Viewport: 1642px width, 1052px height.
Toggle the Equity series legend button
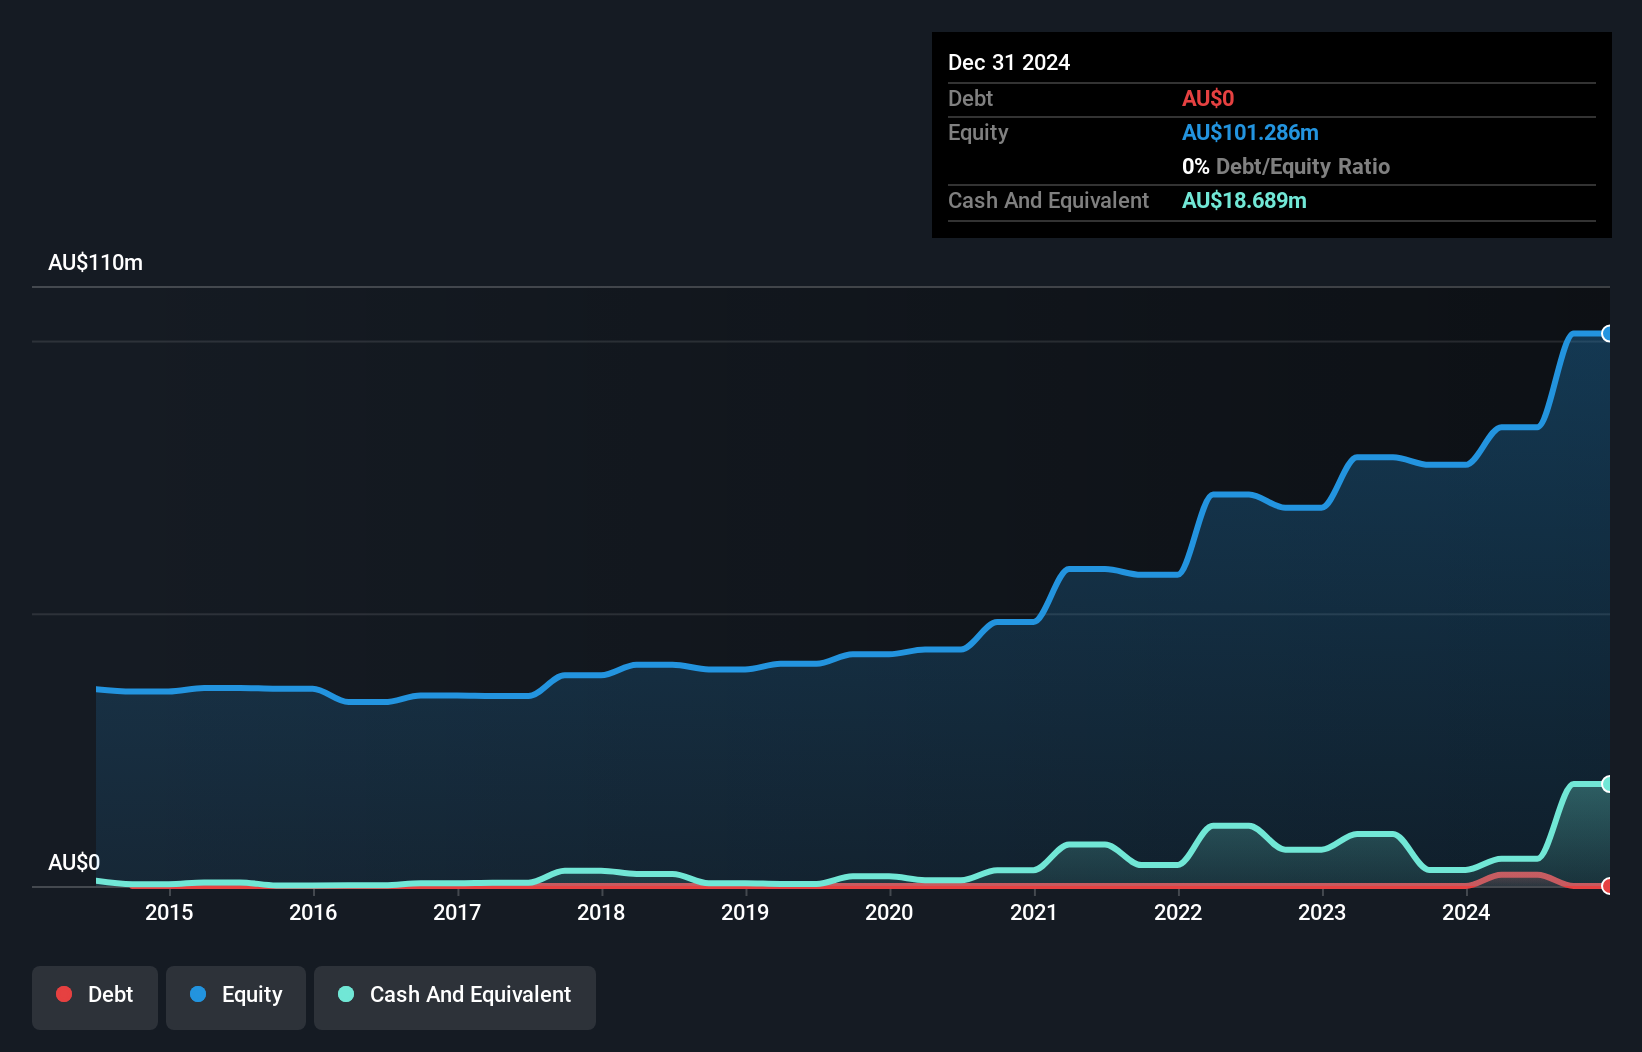[x=236, y=997]
